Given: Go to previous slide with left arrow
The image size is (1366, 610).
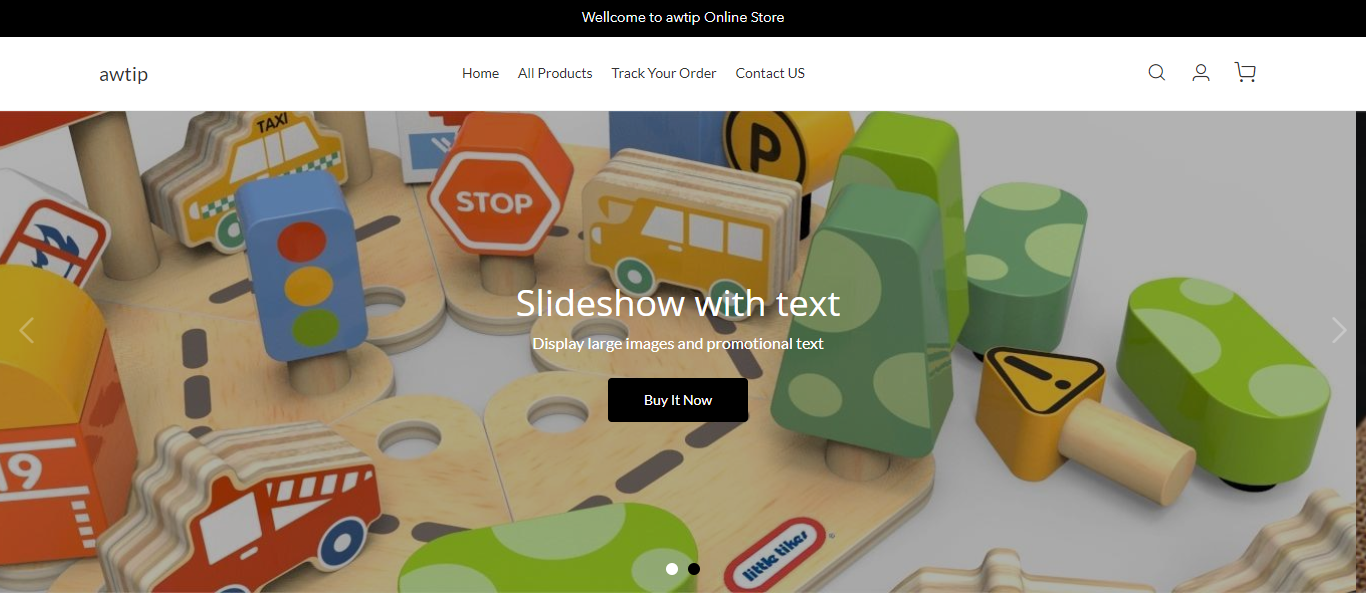Looking at the screenshot, I should coord(27,330).
